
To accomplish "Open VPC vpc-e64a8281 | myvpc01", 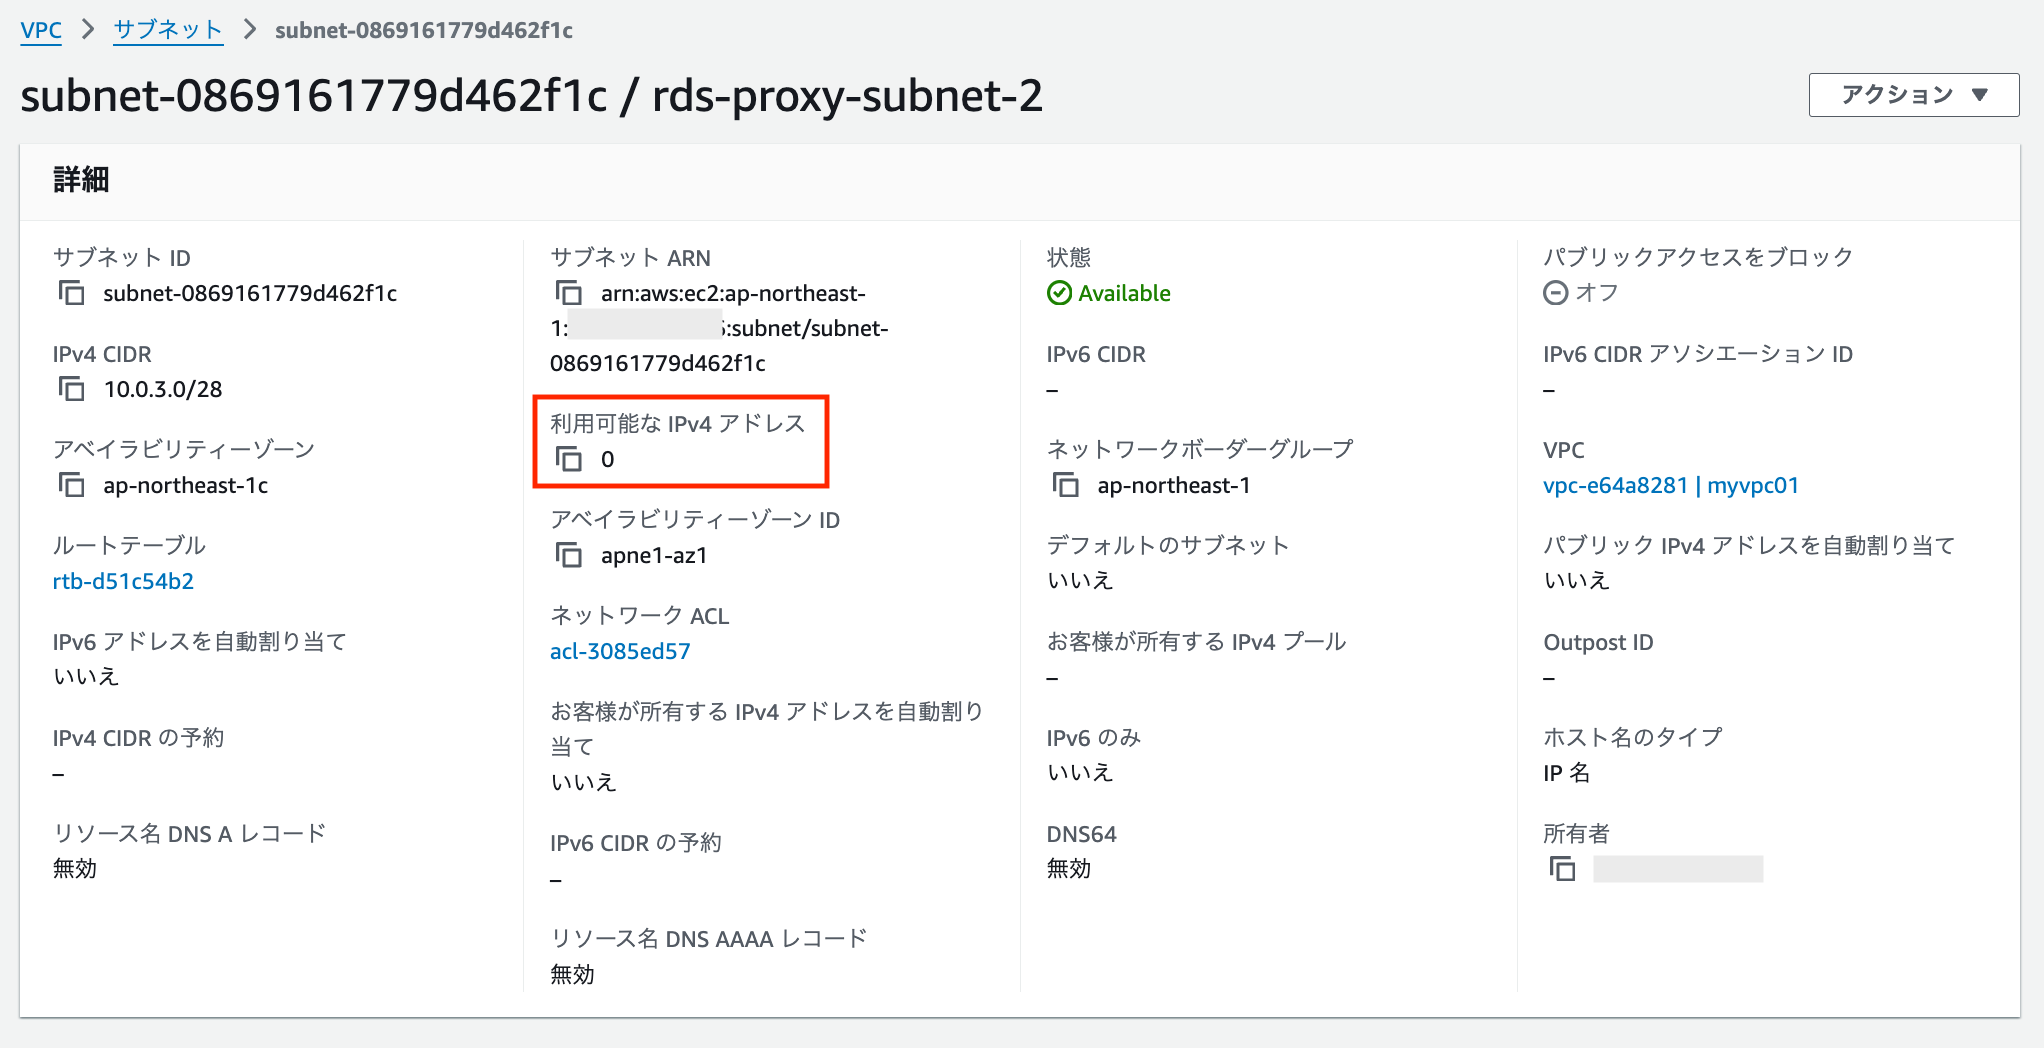I will click(1671, 485).
